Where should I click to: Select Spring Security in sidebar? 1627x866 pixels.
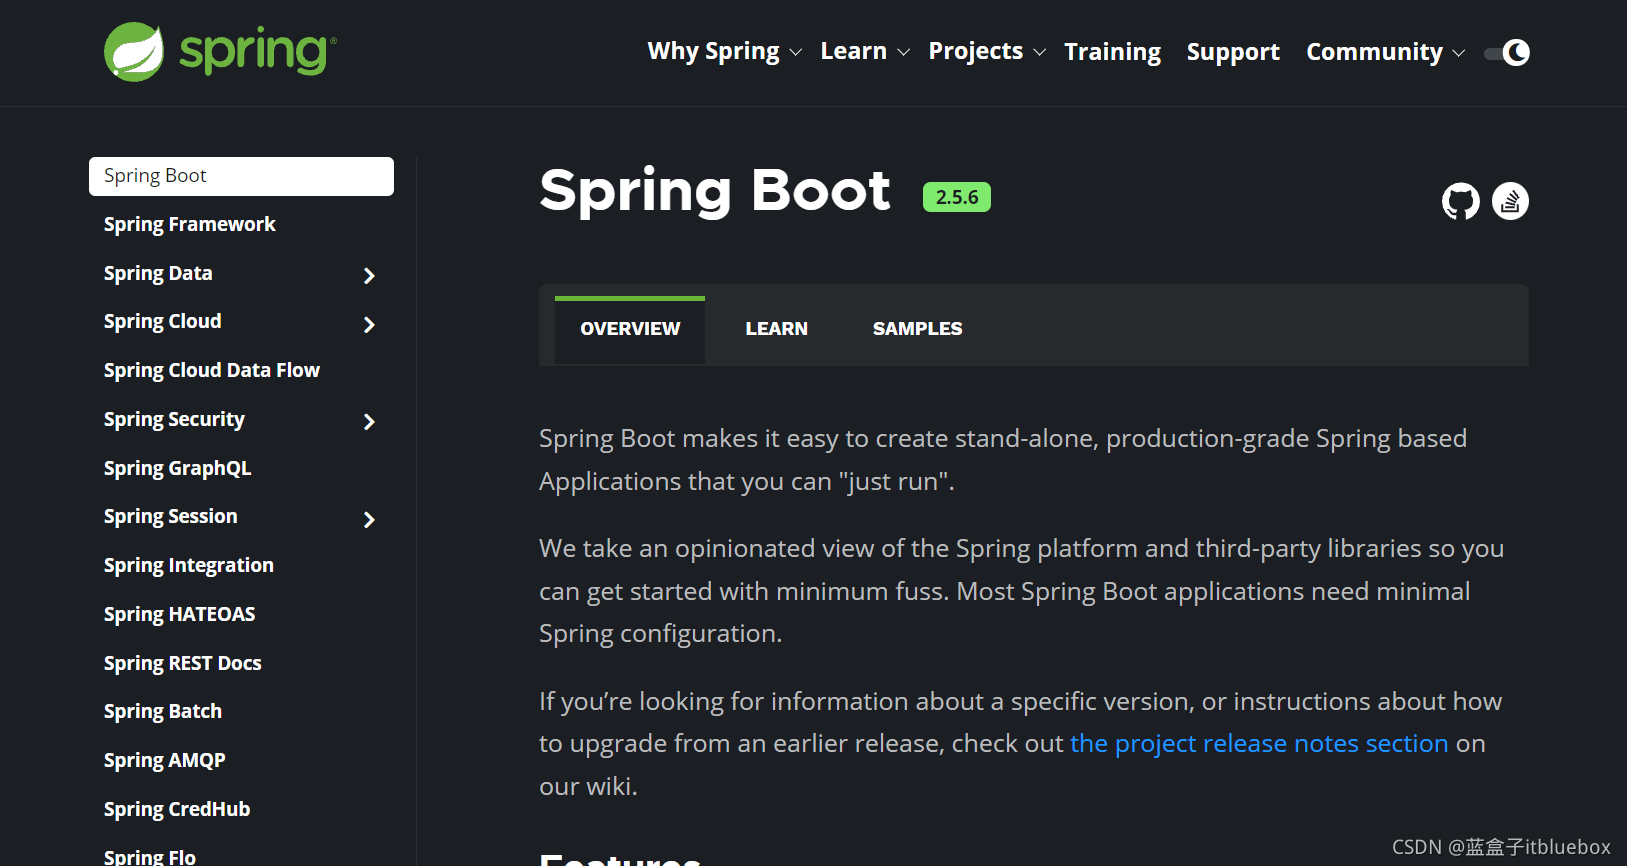174,420
